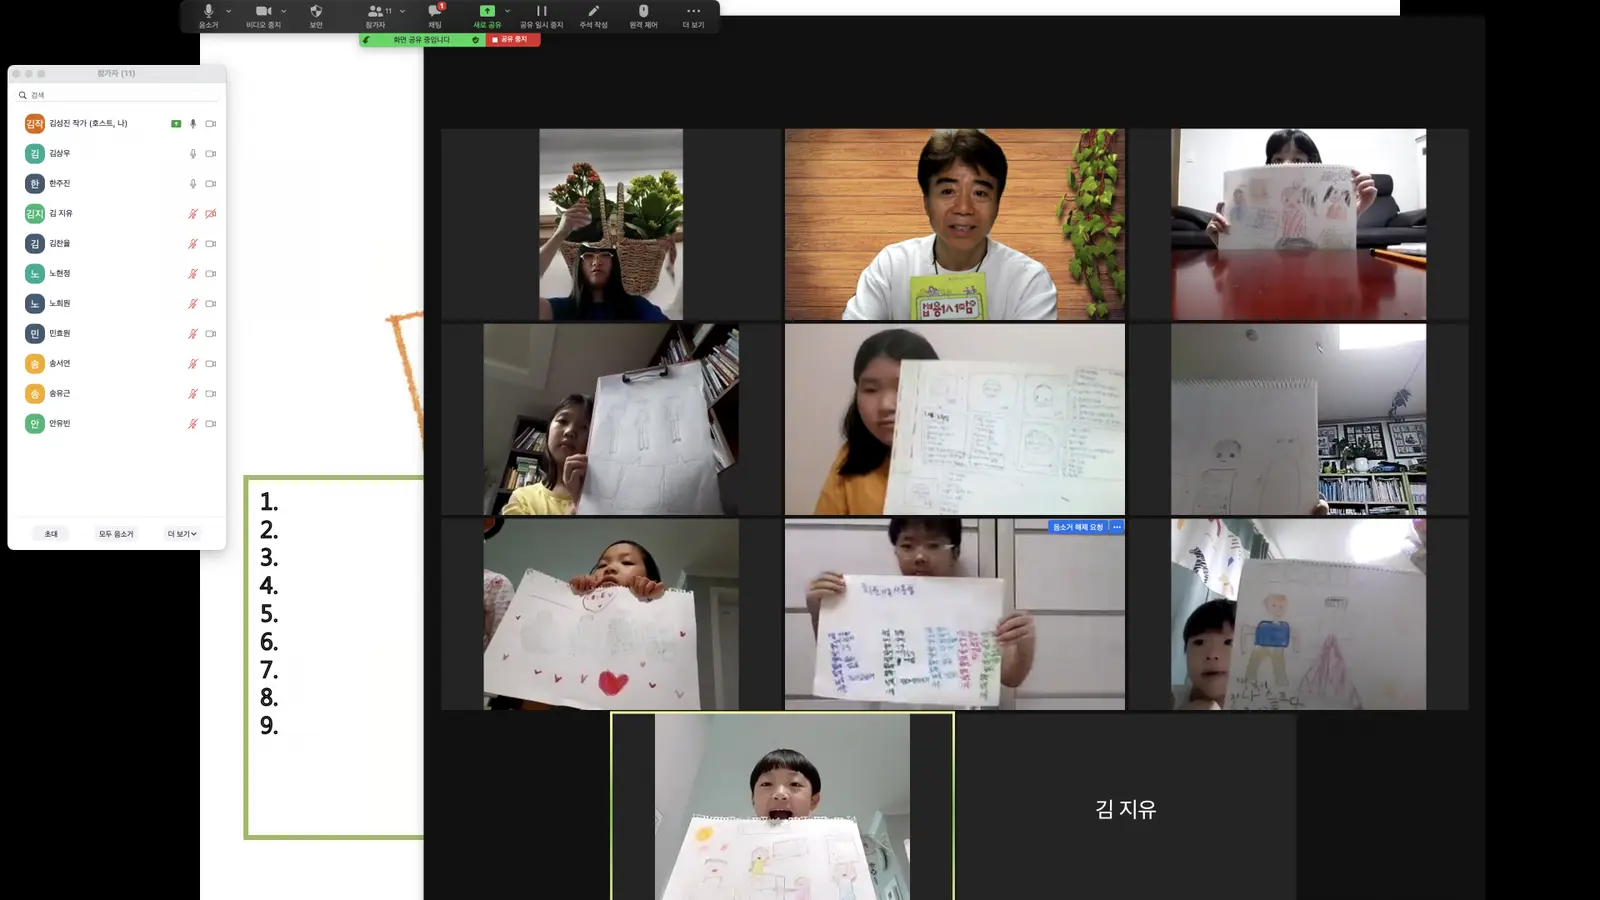Expand the arrow next to 음소거 microphone
Image resolution: width=1600 pixels, height=900 pixels.
(x=229, y=11)
